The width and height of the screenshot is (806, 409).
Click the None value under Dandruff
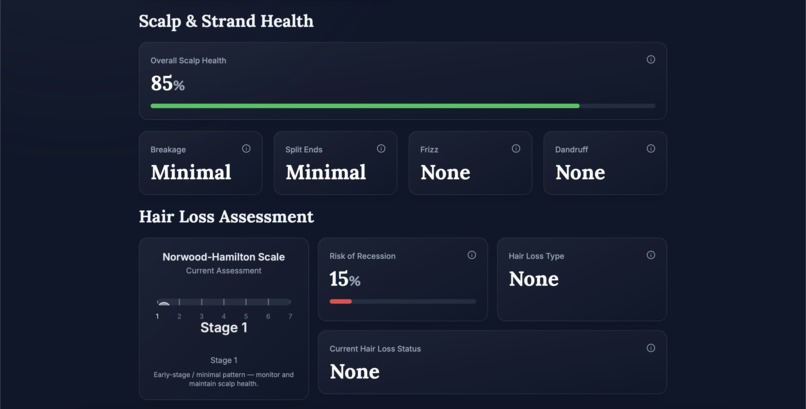tap(580, 173)
